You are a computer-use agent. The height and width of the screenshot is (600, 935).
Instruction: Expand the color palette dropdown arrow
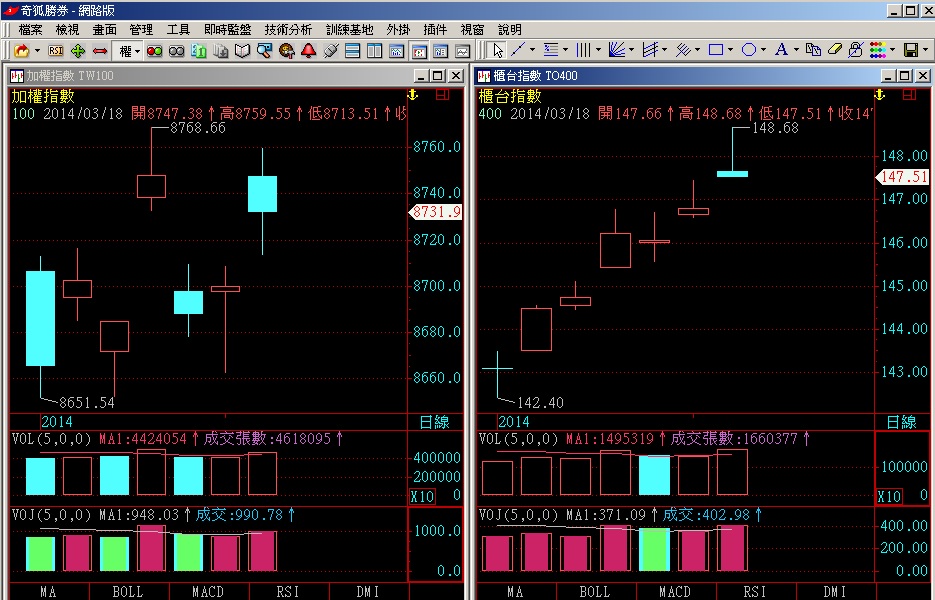(x=892, y=50)
